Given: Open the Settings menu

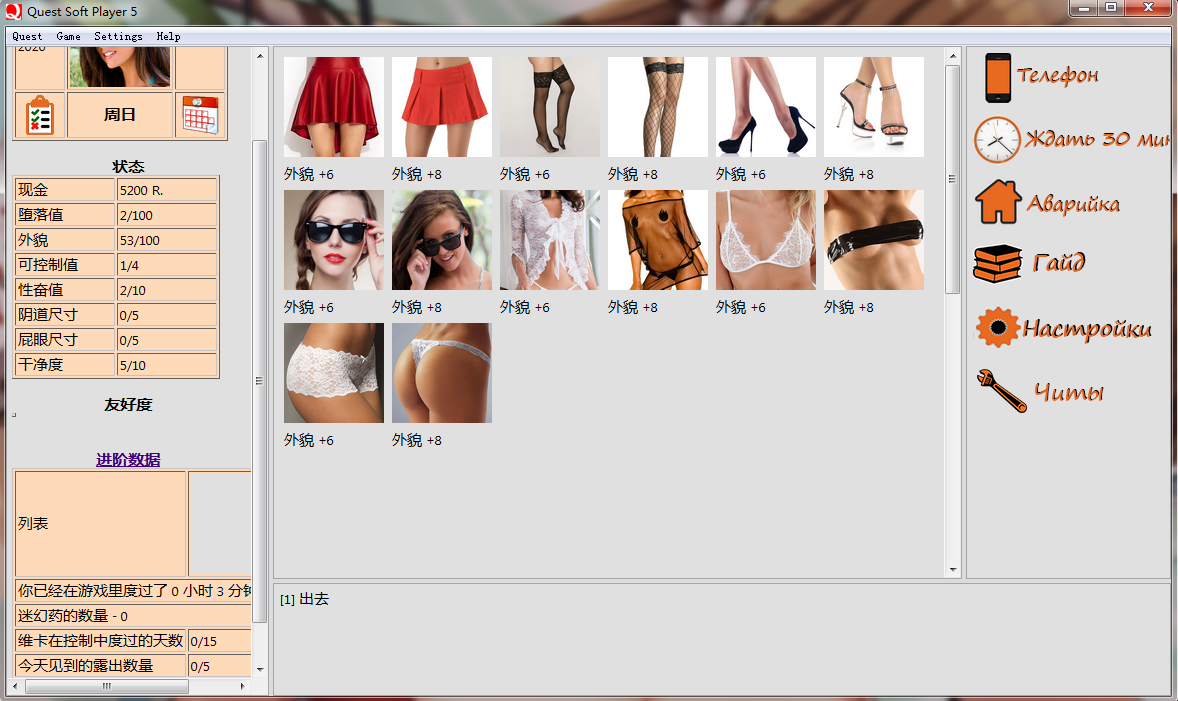Looking at the screenshot, I should 118,36.
